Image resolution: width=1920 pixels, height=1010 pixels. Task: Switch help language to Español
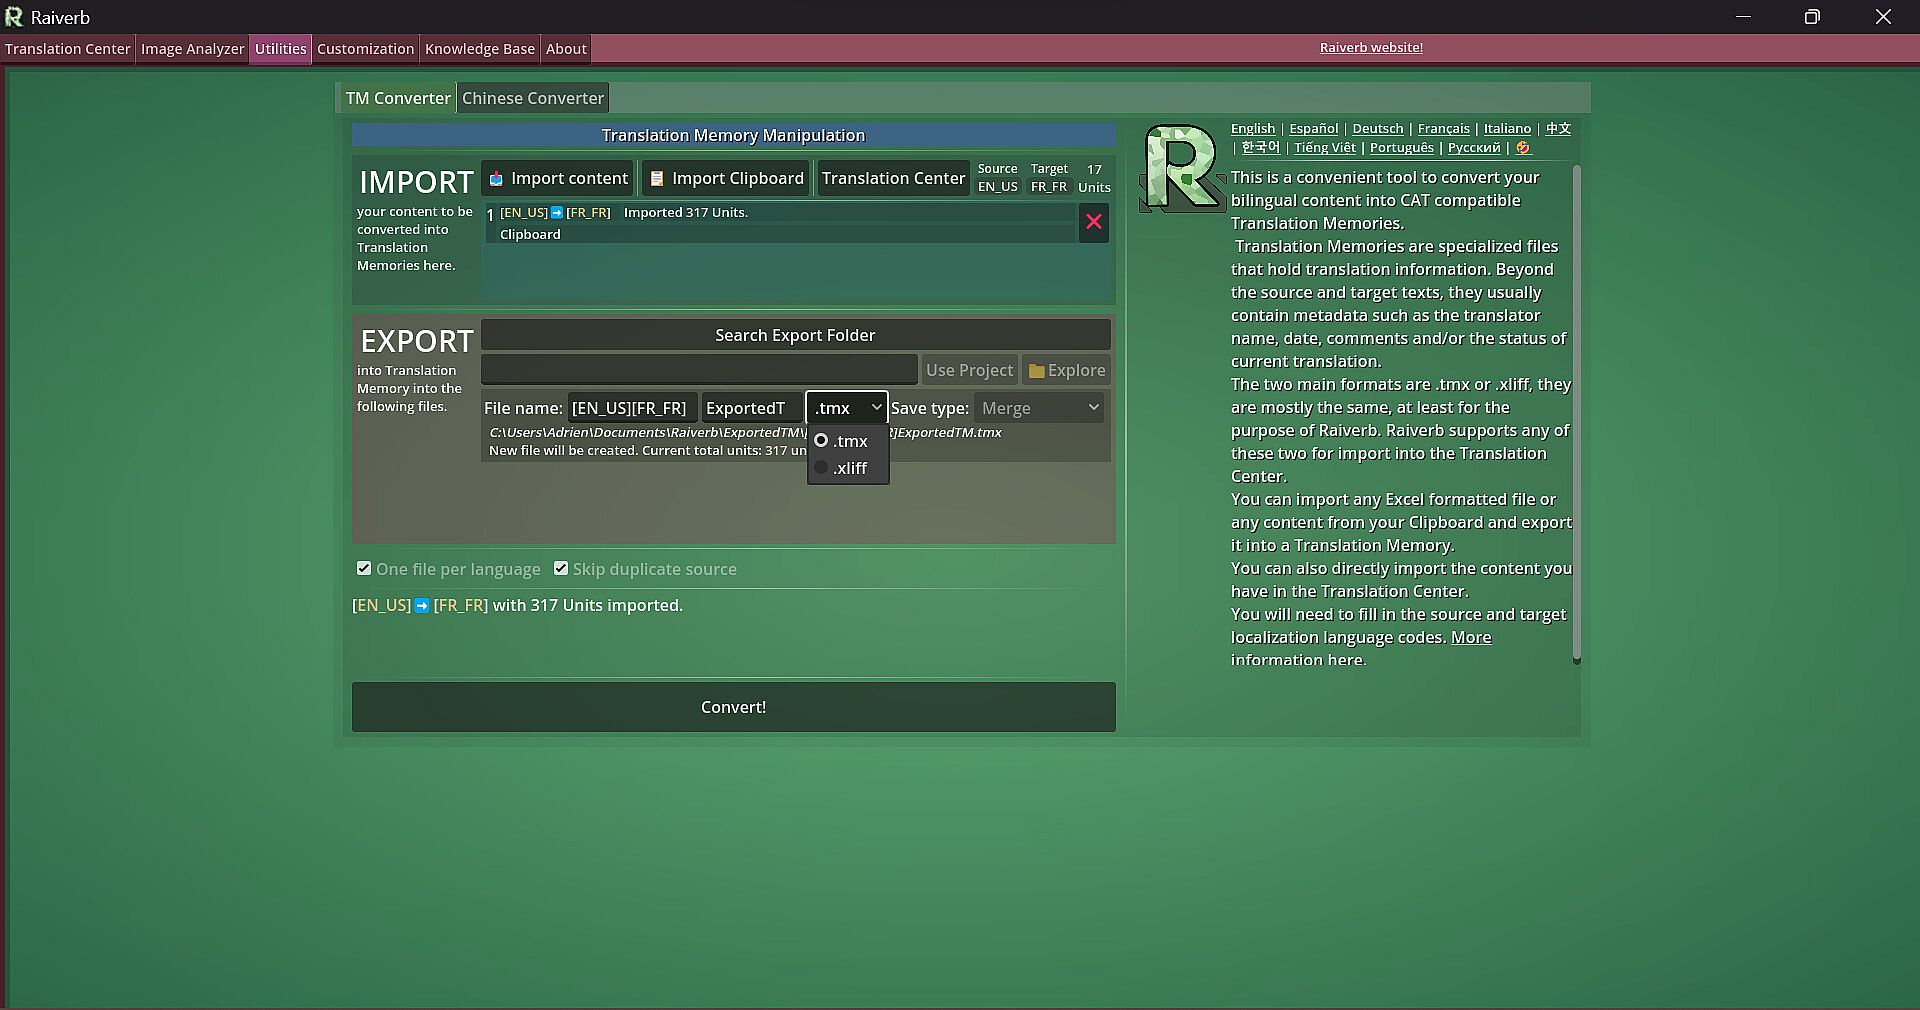[1314, 128]
